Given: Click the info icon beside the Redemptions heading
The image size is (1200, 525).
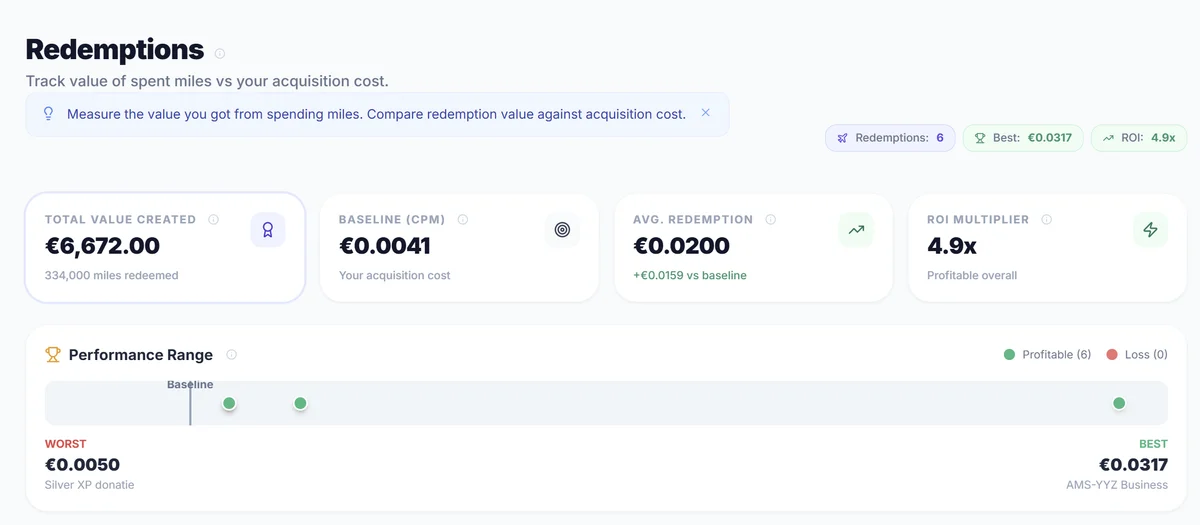Looking at the screenshot, I should point(220,54).
